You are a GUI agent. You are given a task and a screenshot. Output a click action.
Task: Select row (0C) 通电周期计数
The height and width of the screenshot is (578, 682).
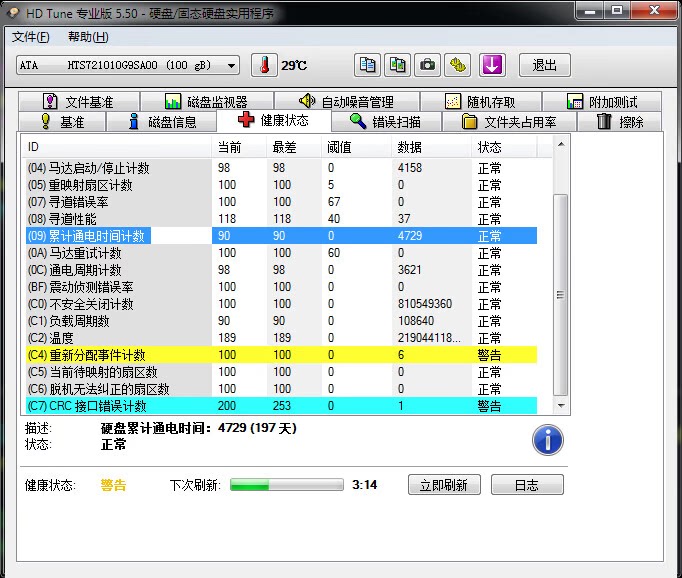(281, 270)
